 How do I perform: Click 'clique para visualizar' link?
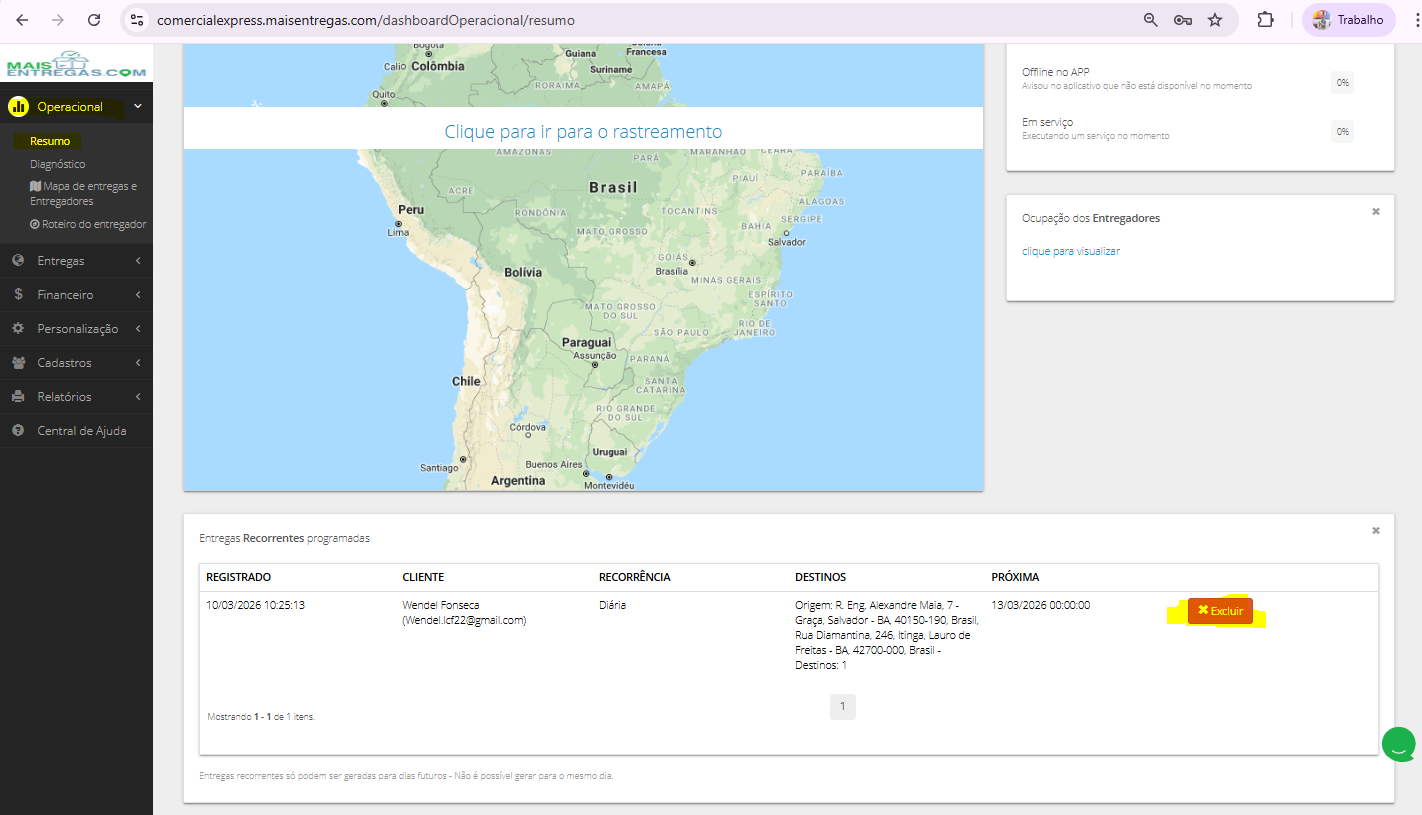(1071, 252)
